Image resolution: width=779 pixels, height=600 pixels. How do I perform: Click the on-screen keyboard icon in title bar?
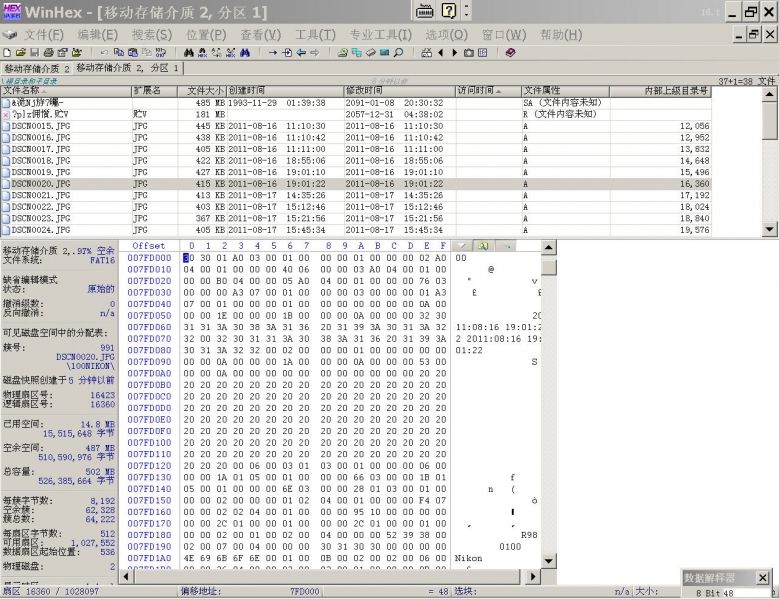[x=424, y=11]
